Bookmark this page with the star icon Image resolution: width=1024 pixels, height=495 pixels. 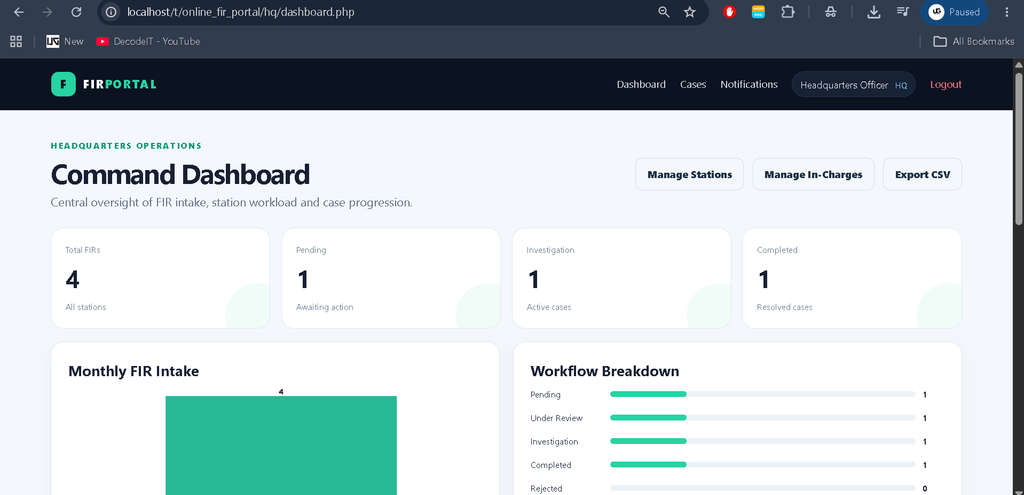[690, 12]
